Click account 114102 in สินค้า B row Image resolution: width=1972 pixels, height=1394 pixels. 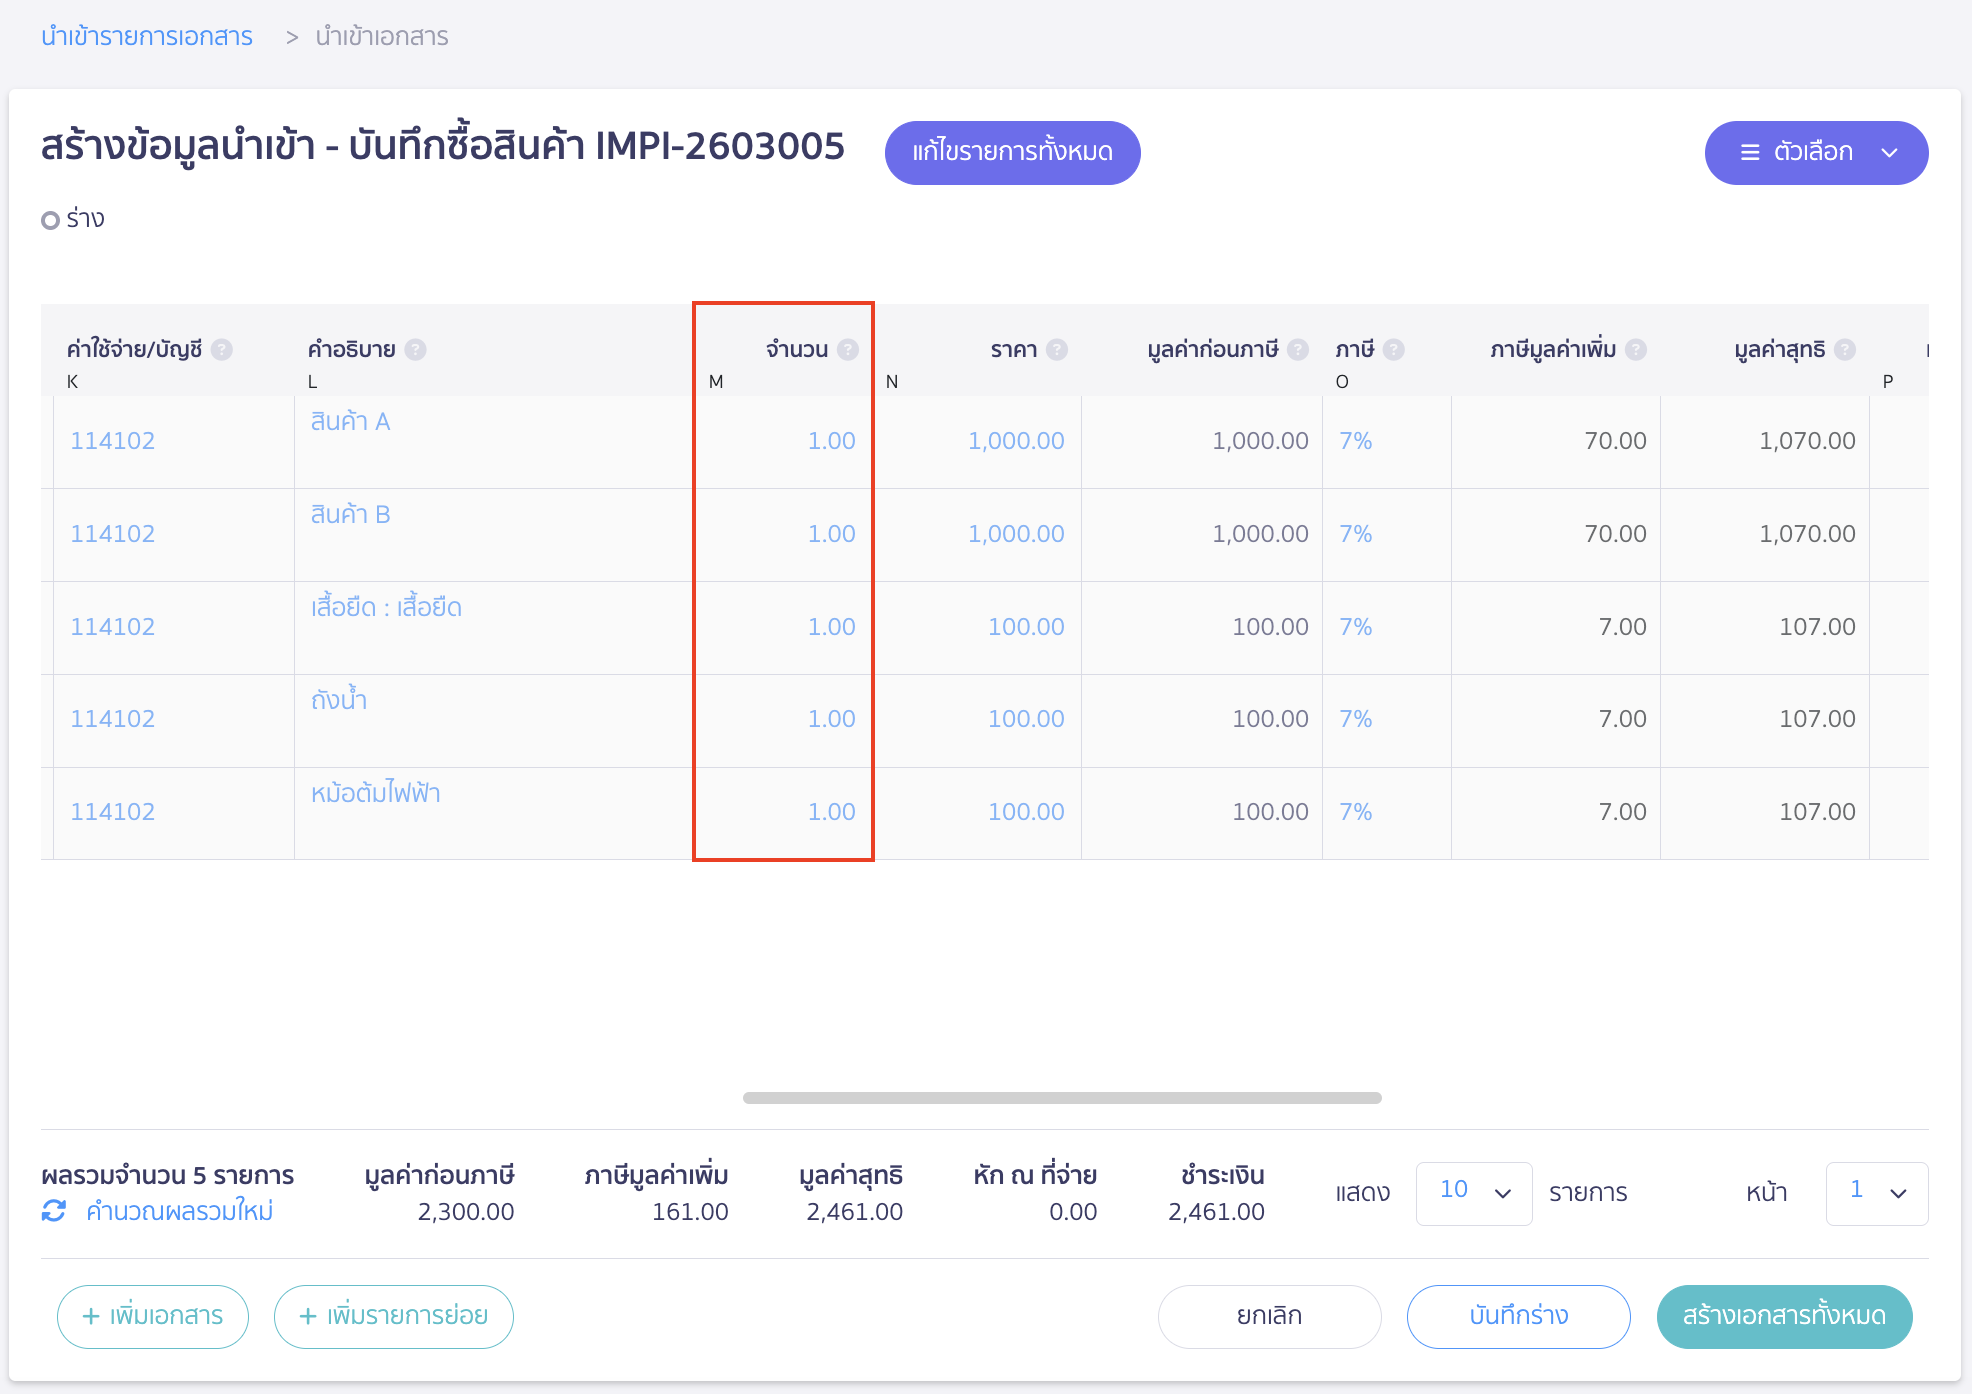pyautogui.click(x=113, y=534)
